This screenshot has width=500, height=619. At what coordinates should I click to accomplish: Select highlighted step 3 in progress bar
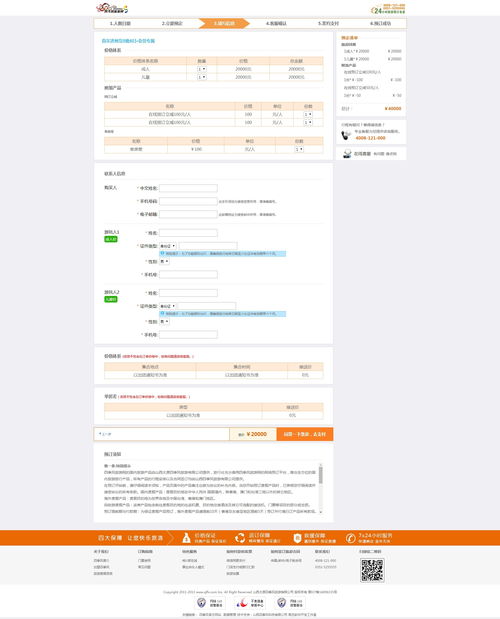(x=224, y=23)
